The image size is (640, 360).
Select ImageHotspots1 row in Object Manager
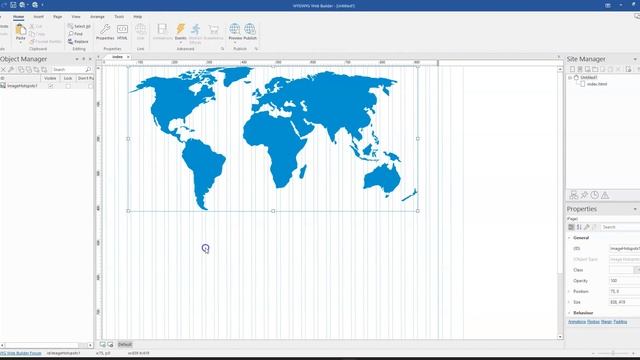(47, 86)
